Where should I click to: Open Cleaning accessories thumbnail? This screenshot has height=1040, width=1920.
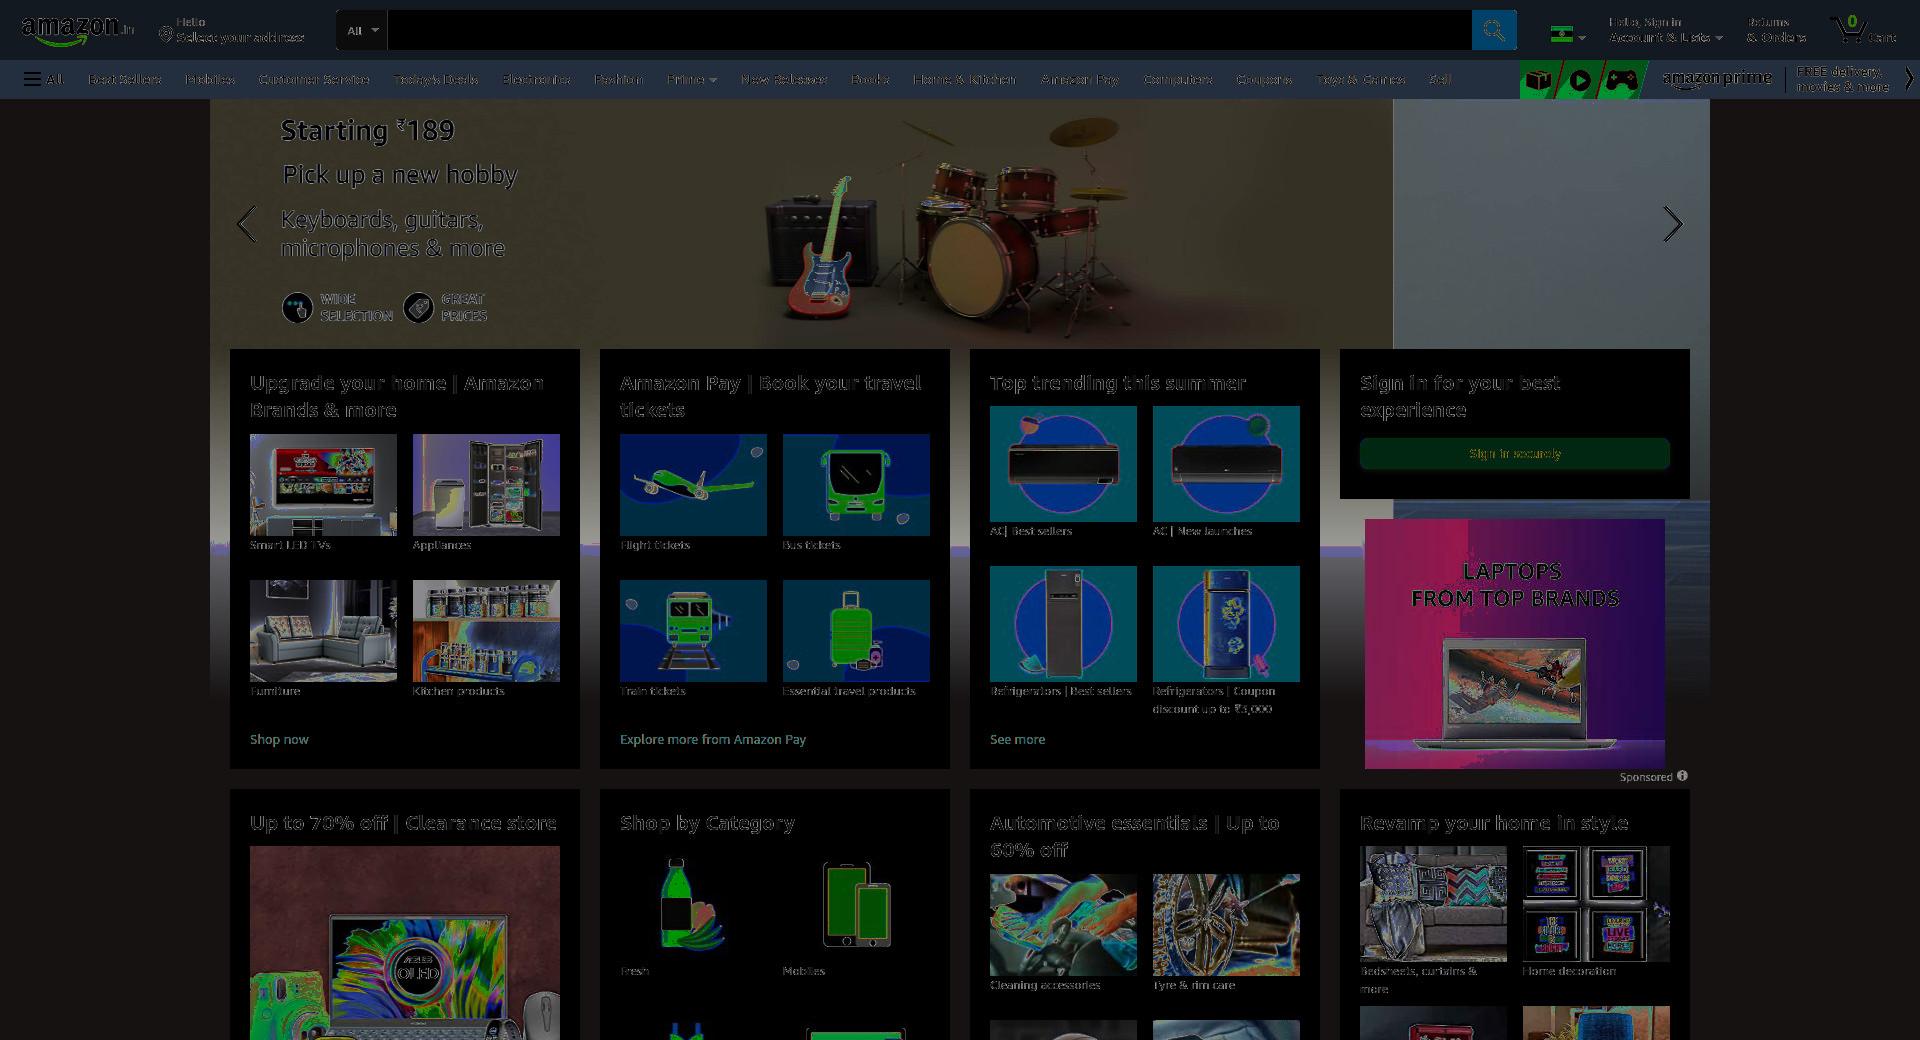(x=1063, y=925)
